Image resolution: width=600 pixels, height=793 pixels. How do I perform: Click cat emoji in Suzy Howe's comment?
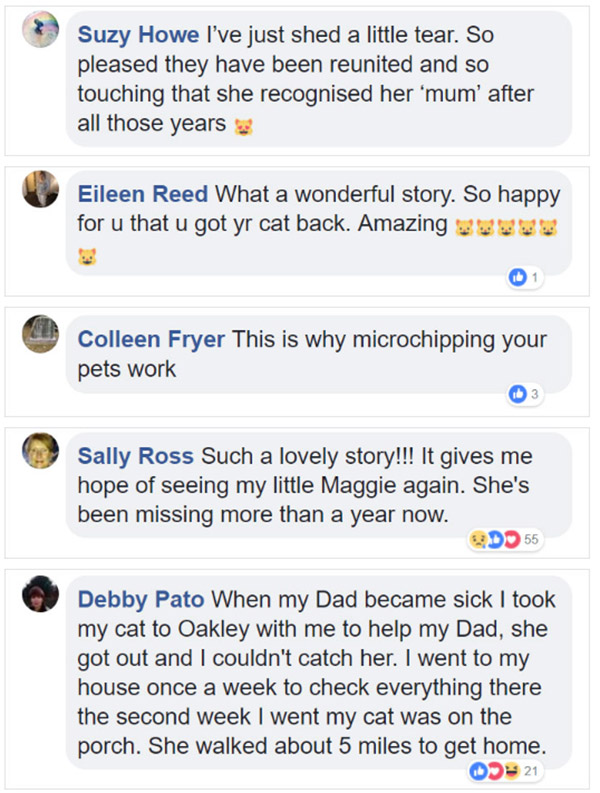tap(241, 127)
